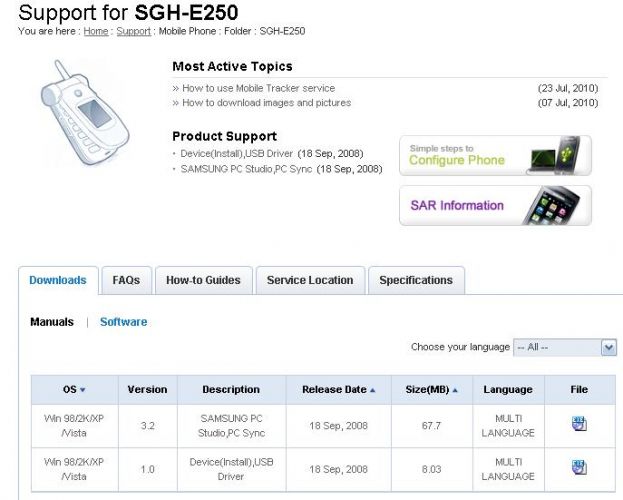Download the USB Driver file icon
The height and width of the screenshot is (500, 623).
click(579, 467)
